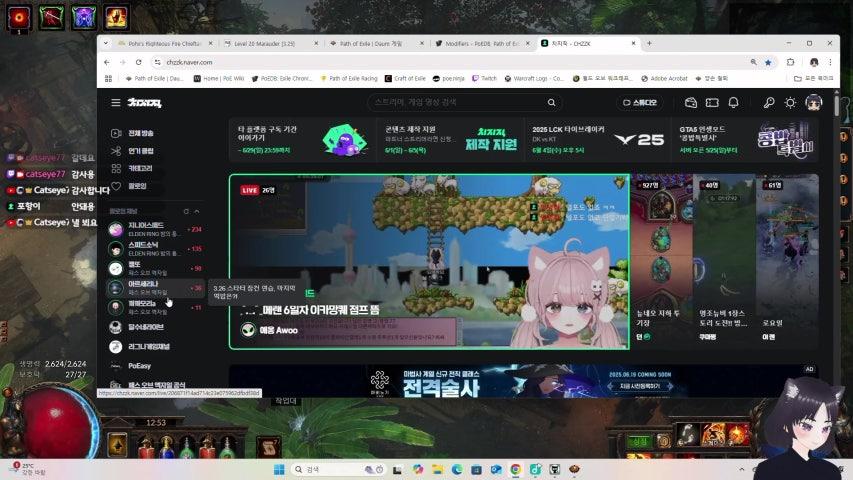Go back in the browser
The height and width of the screenshot is (480, 853).
click(107, 62)
